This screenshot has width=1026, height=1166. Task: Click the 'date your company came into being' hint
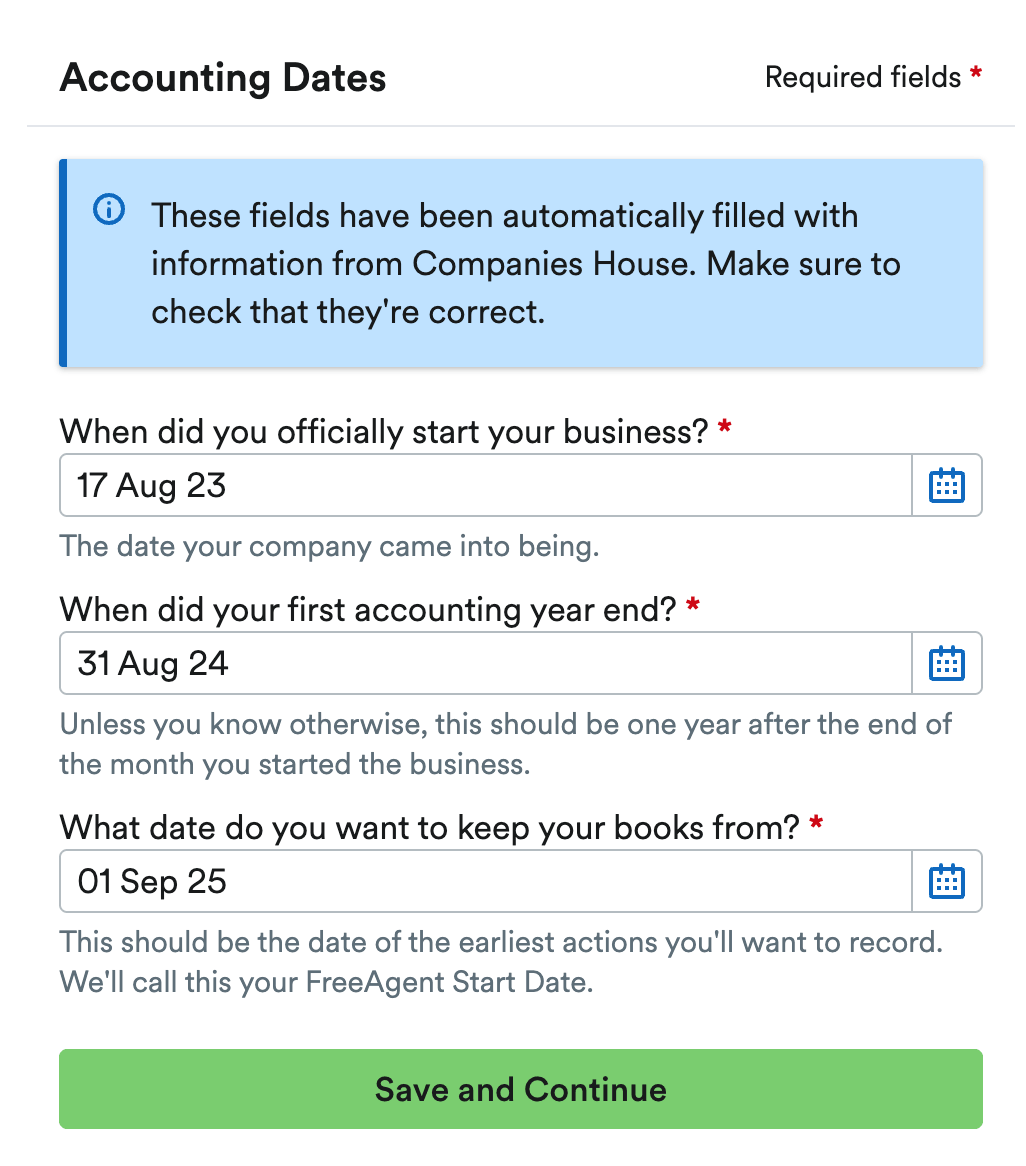pos(329,547)
